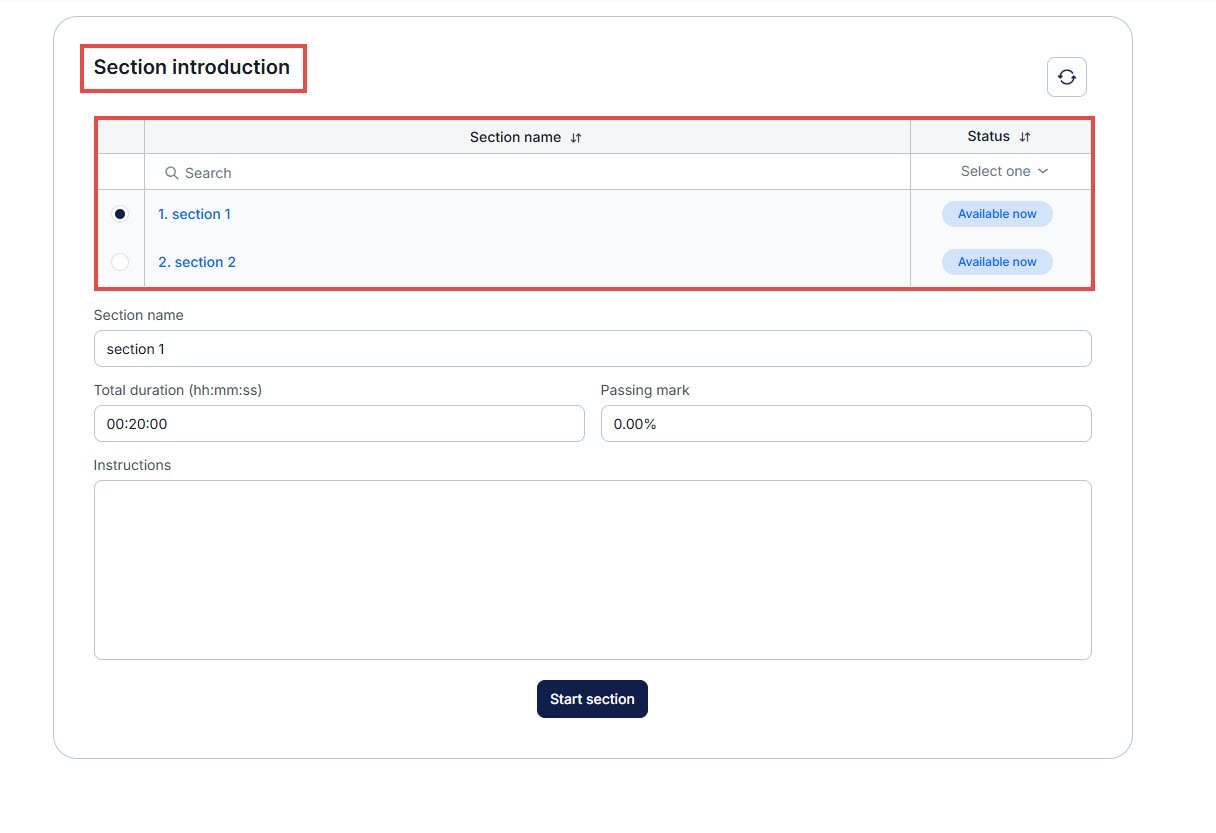Click the Total duration field
The image size is (1216, 833).
[x=339, y=424]
